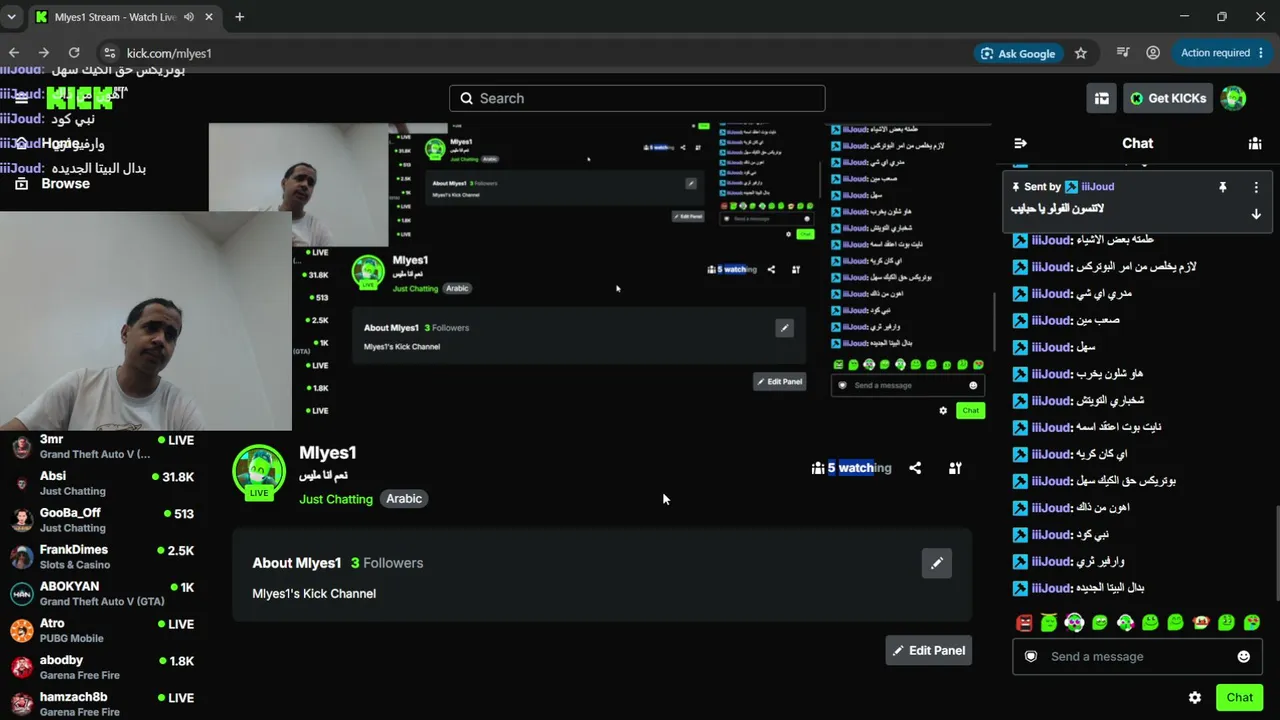
Task: Open Atro channel in the sidebar
Action: tap(103, 631)
